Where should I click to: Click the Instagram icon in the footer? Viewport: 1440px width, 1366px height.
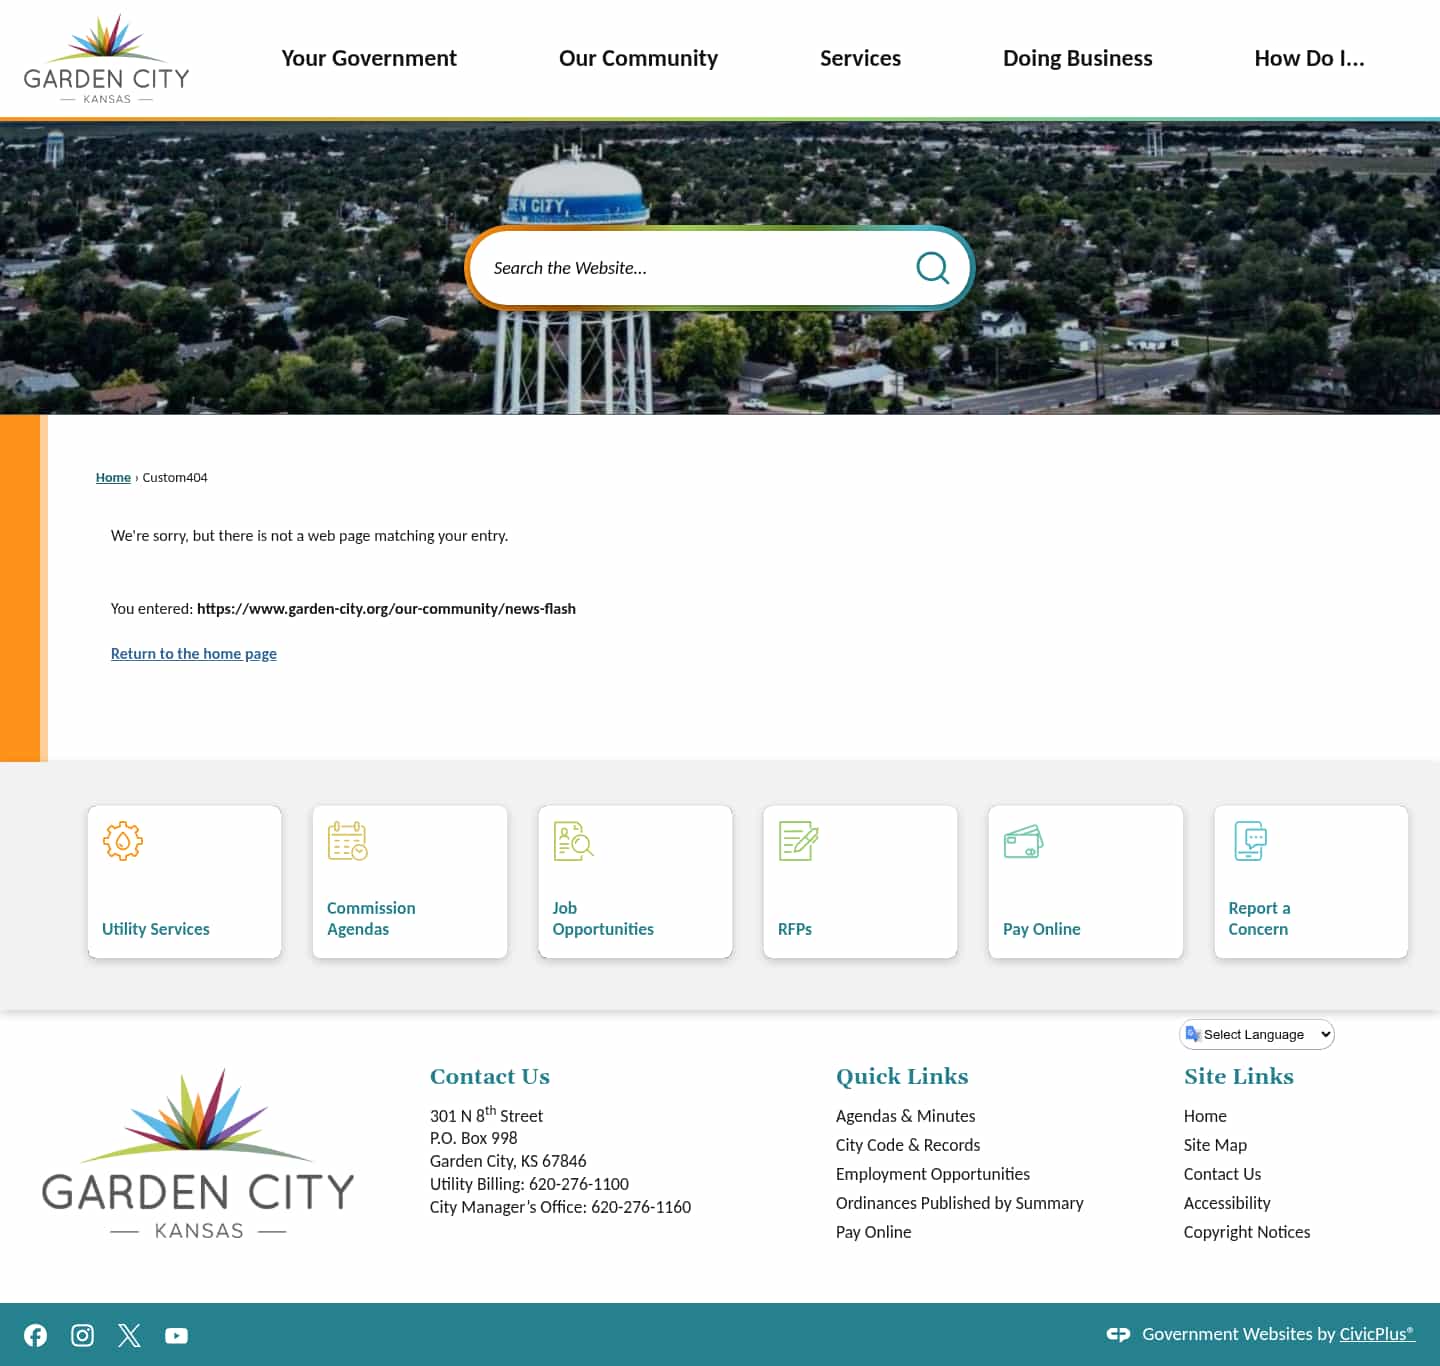point(82,1335)
